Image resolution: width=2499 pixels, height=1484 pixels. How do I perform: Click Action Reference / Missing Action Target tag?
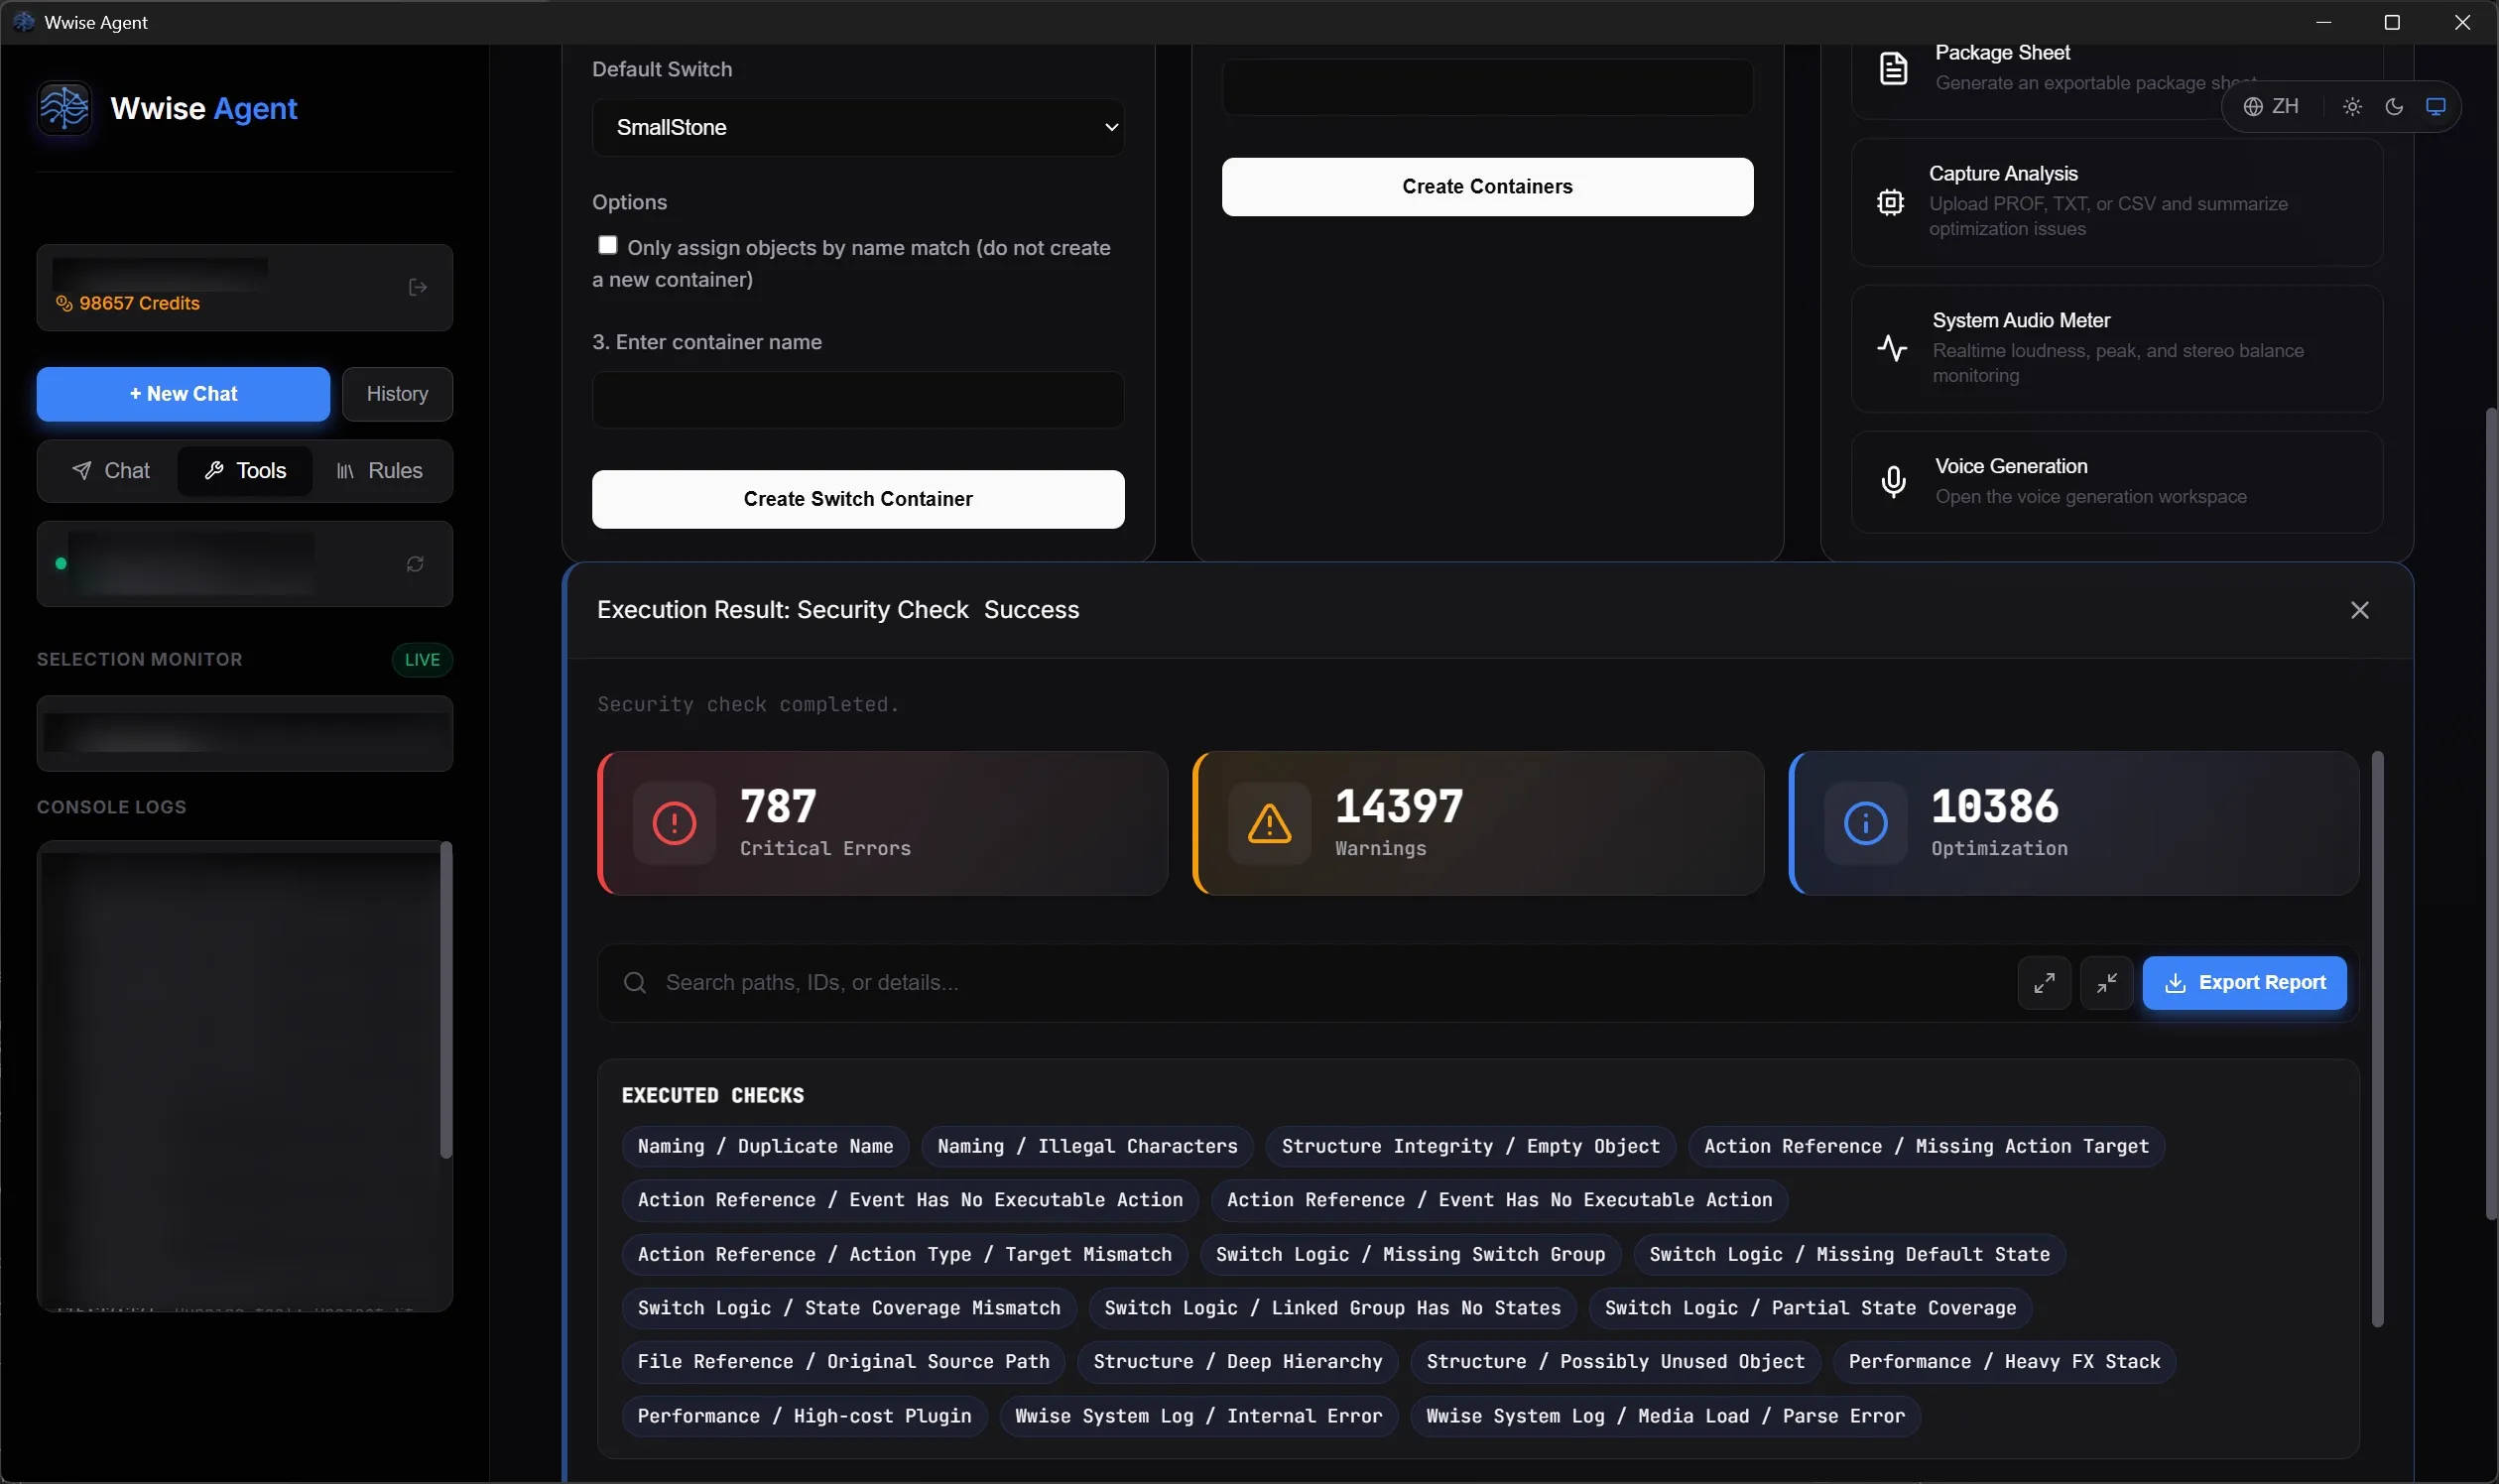click(x=1926, y=1146)
